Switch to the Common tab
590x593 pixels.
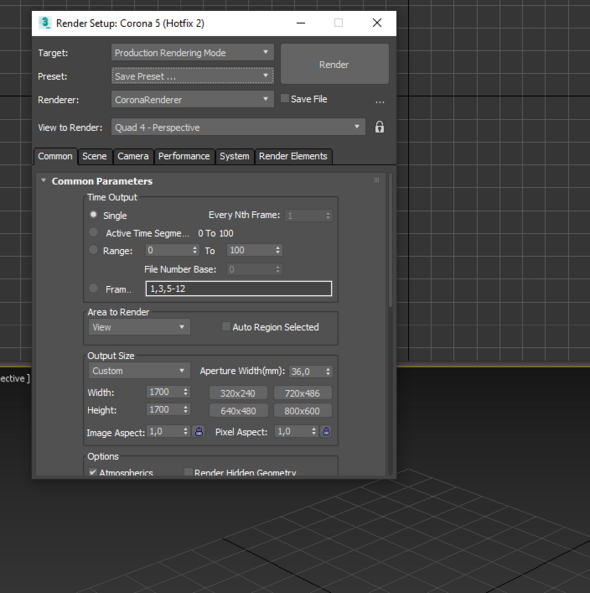pyautogui.click(x=55, y=156)
